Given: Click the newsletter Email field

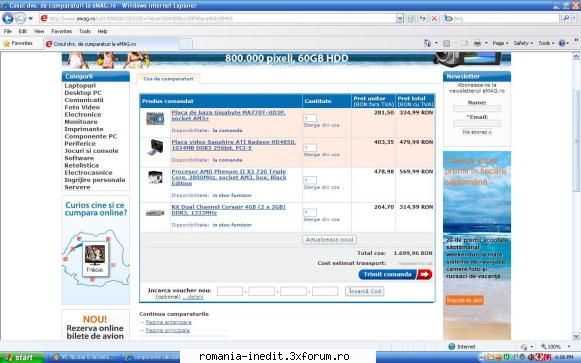Looking at the screenshot, I should coord(477,123).
